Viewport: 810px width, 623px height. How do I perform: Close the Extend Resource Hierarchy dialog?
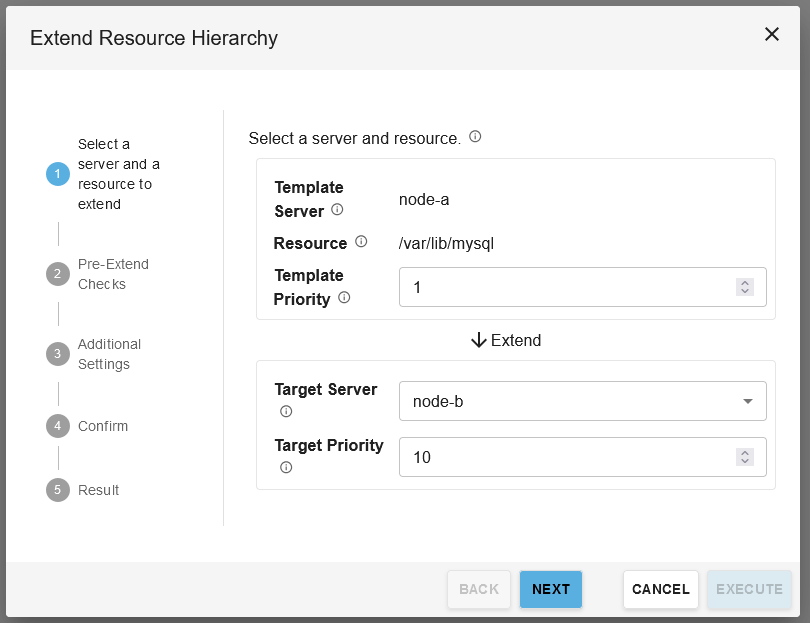pyautogui.click(x=772, y=34)
